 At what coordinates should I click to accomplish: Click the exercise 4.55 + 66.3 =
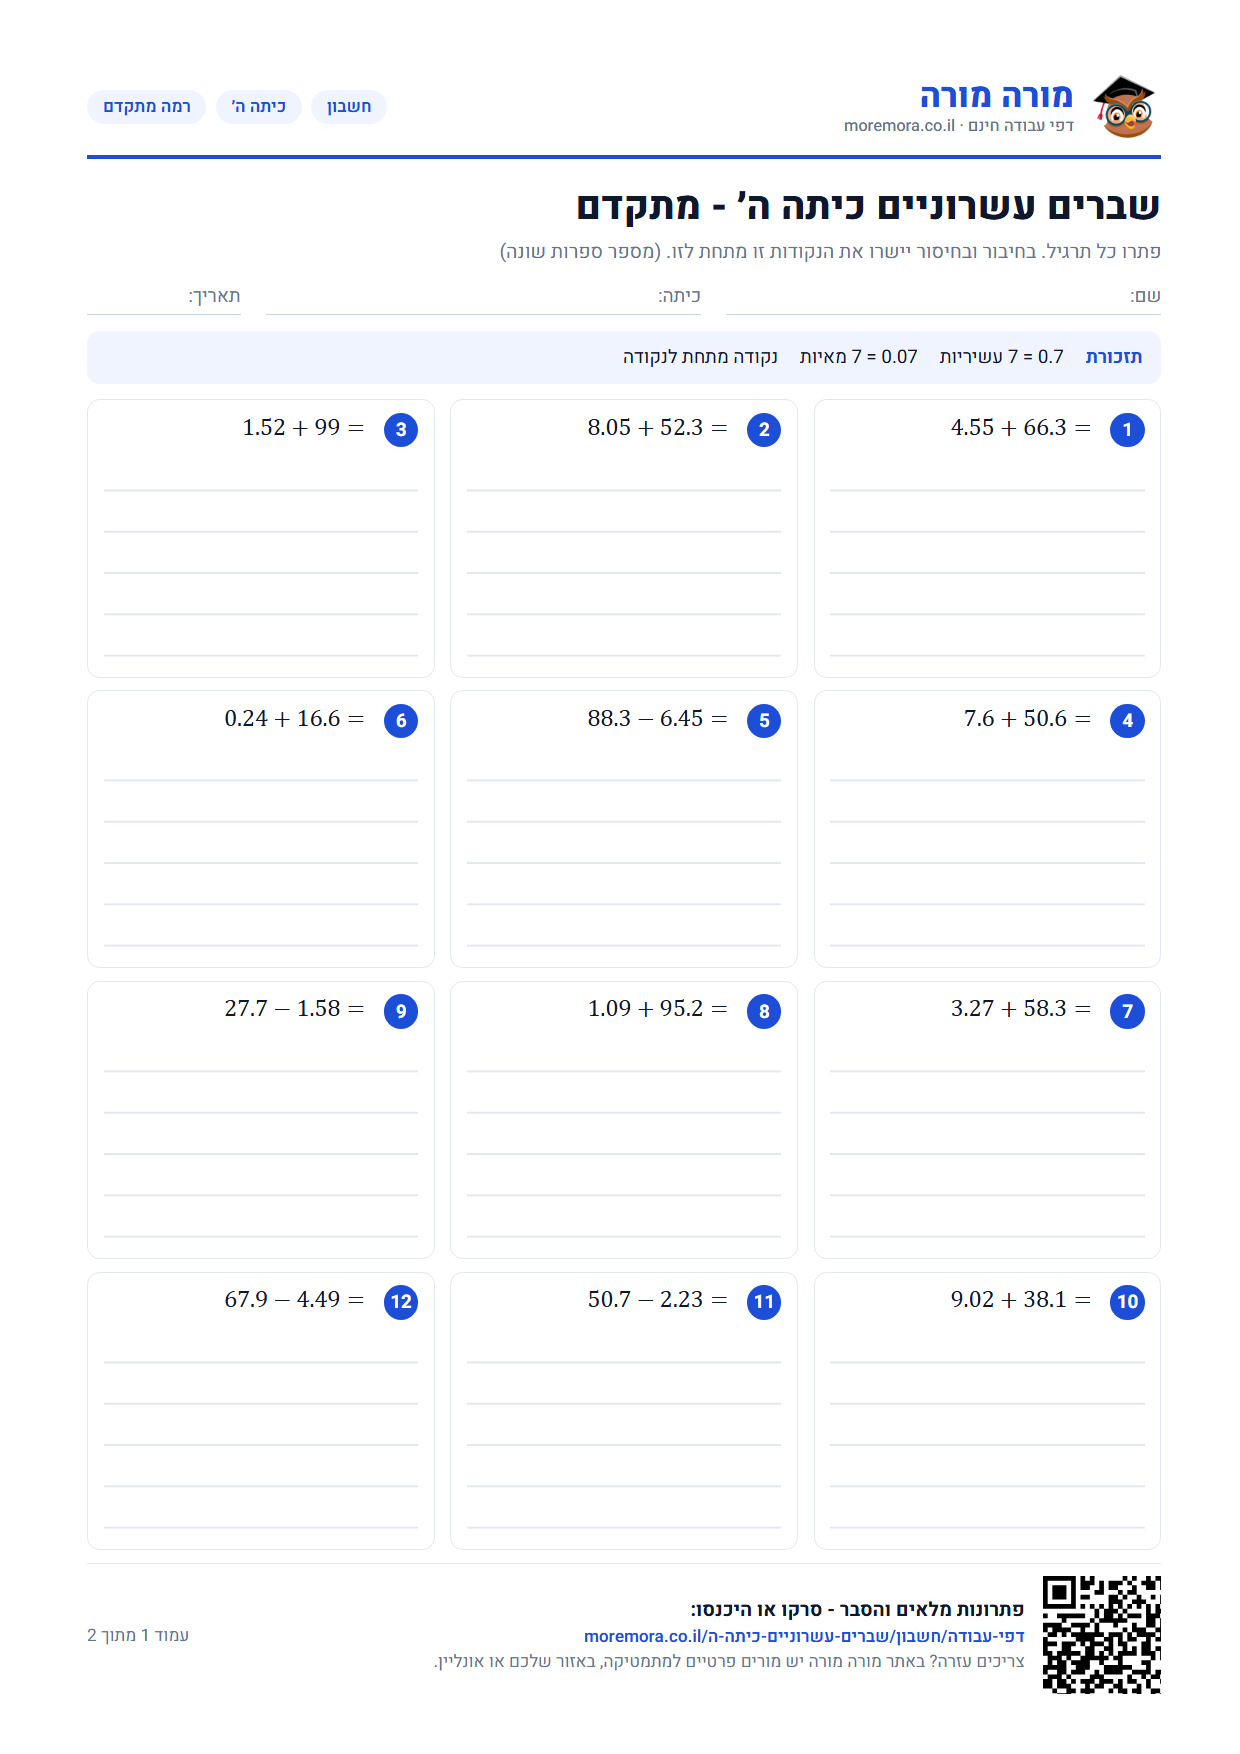point(1021,428)
